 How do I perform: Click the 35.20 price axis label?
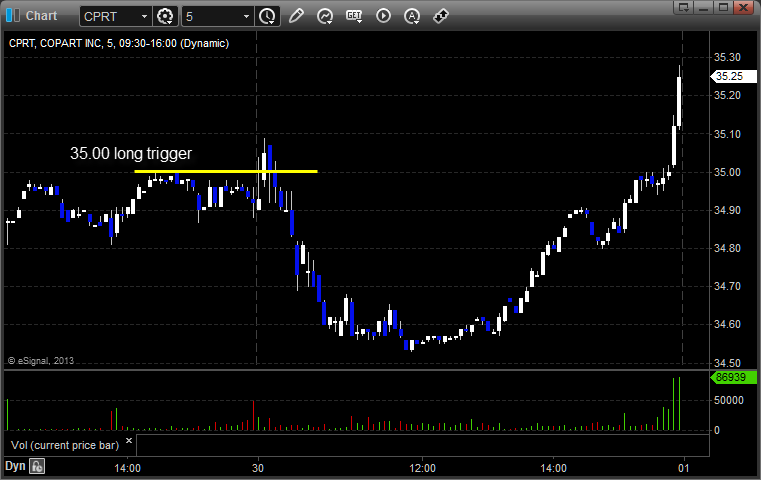pos(727,95)
